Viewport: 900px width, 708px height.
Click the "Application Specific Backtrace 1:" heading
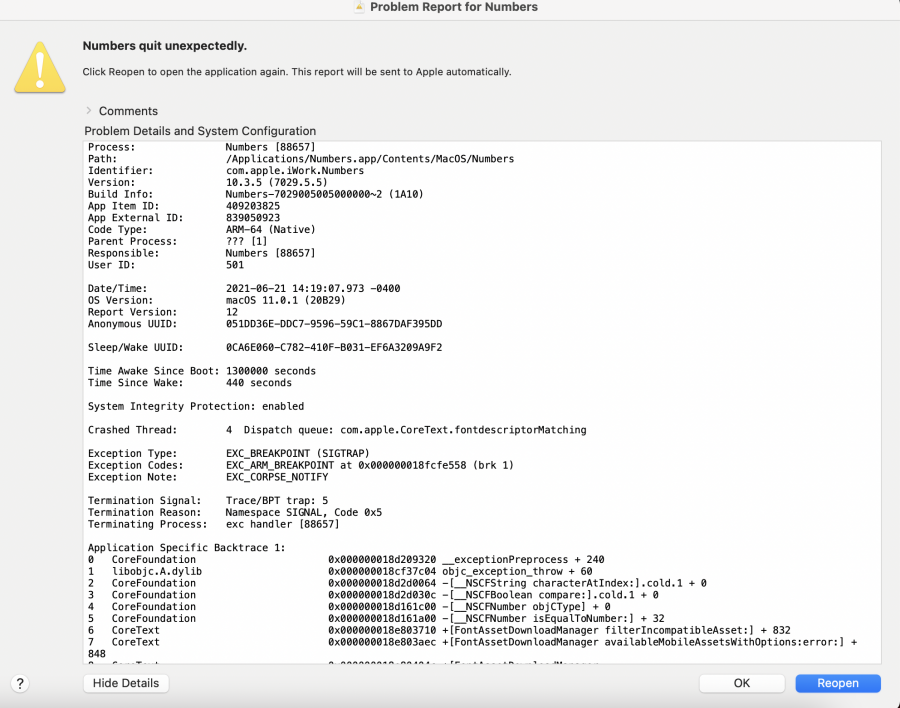coord(187,547)
